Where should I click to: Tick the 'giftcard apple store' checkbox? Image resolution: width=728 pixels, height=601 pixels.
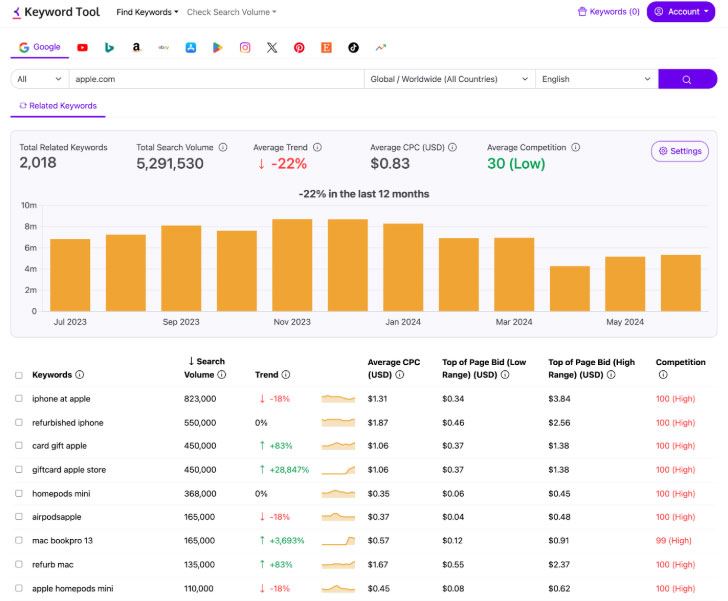click(x=19, y=470)
